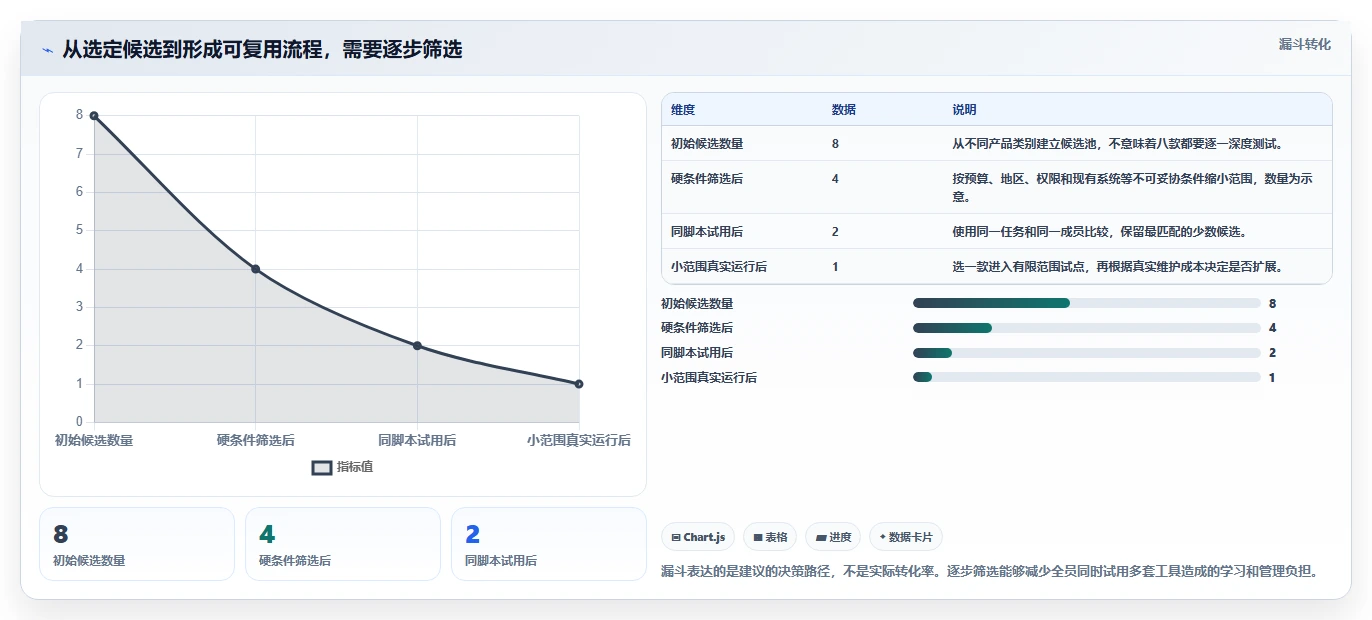Toggle the 指标值 legend swatch
Screen dimensions: 1372x620
322,467
